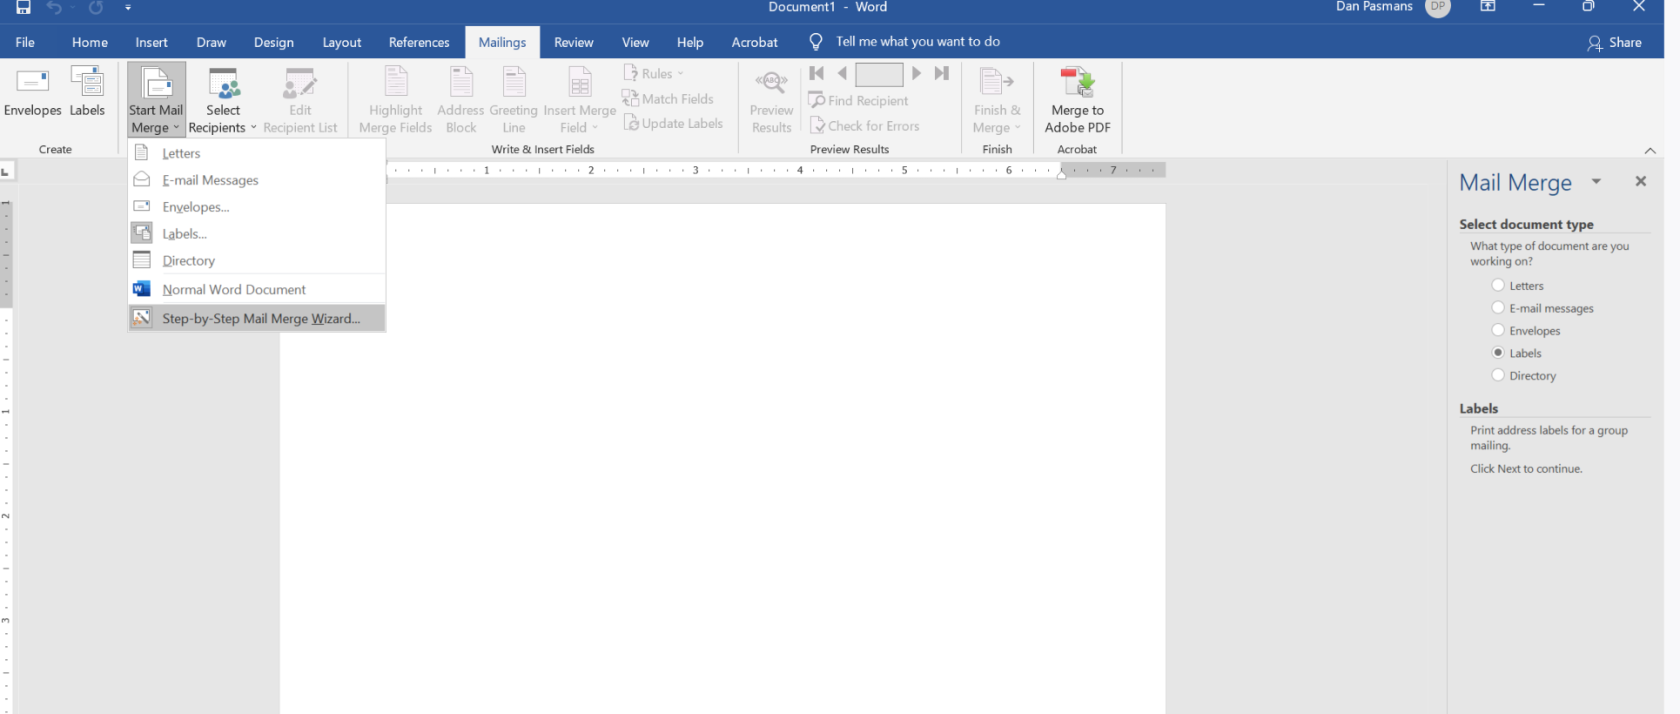Image resolution: width=1680 pixels, height=714 pixels.
Task: Go to next record arrow
Action: pyautogui.click(x=916, y=73)
